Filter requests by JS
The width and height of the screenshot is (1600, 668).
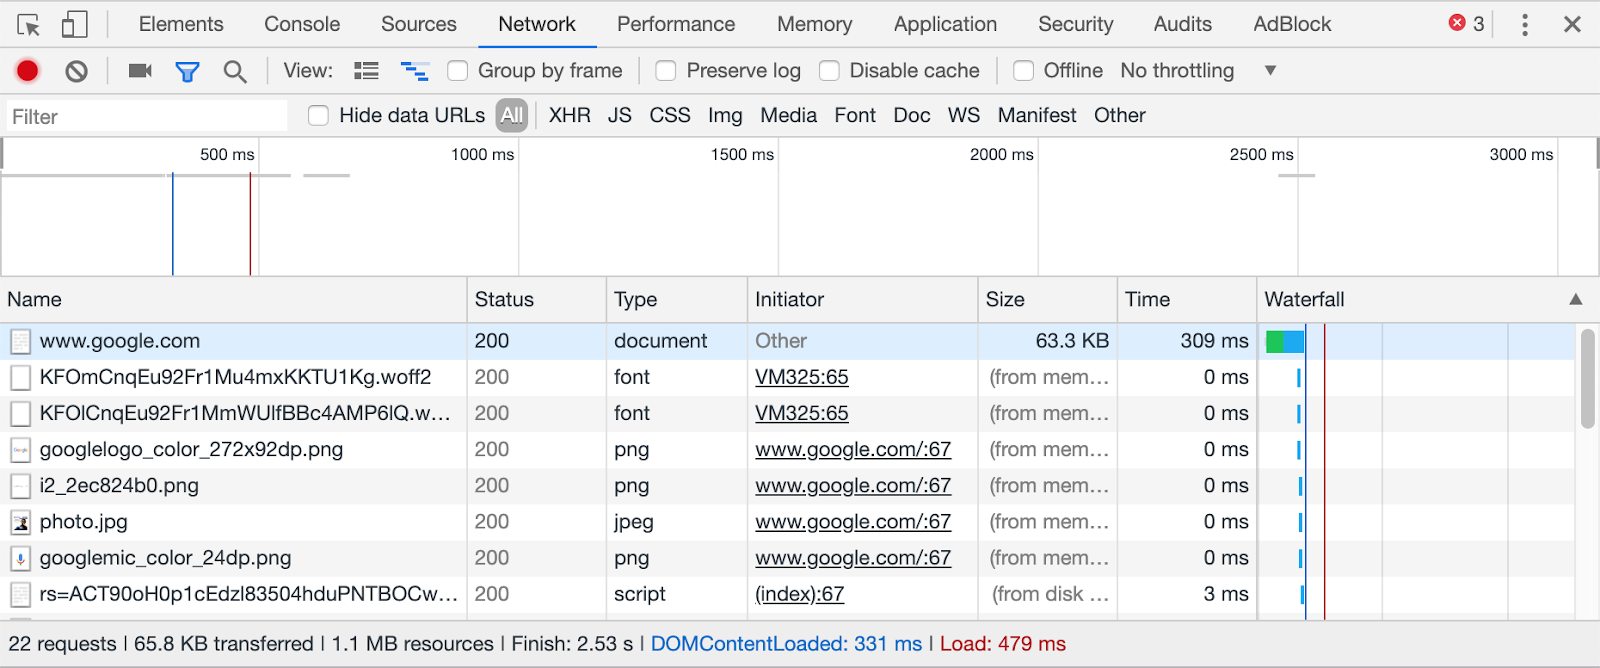(620, 116)
